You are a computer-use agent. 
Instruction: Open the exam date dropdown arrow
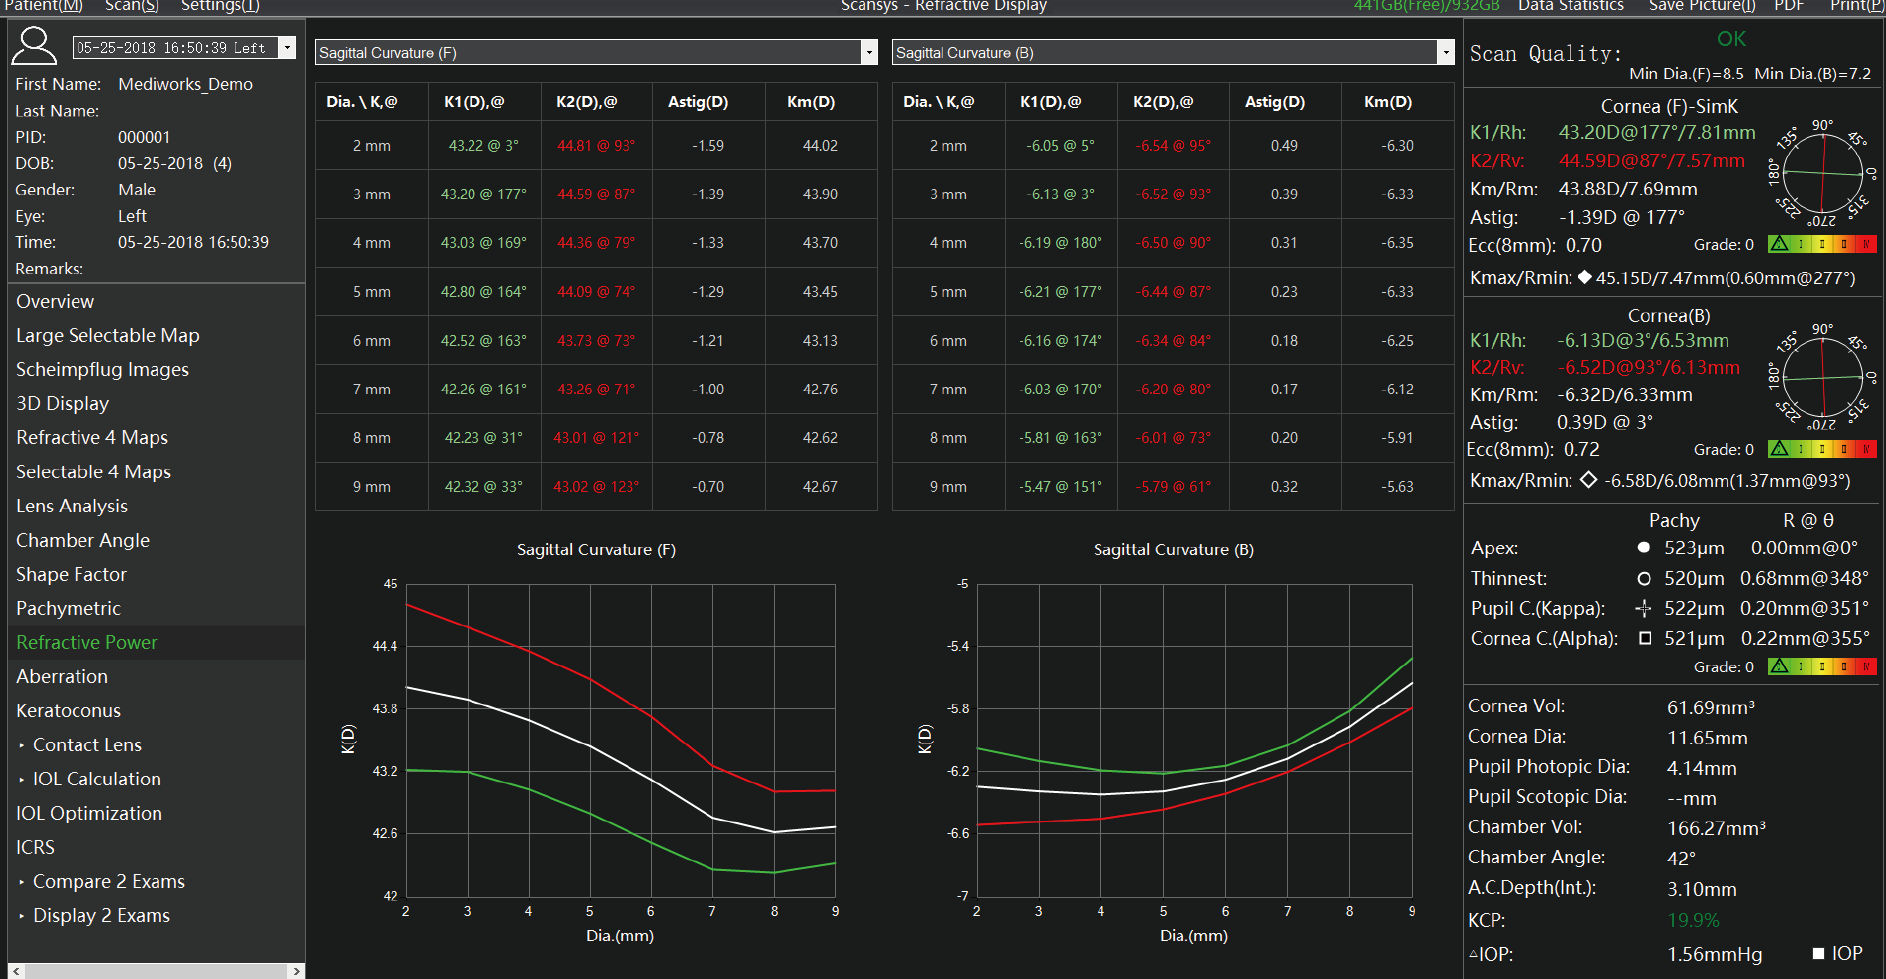tap(288, 47)
